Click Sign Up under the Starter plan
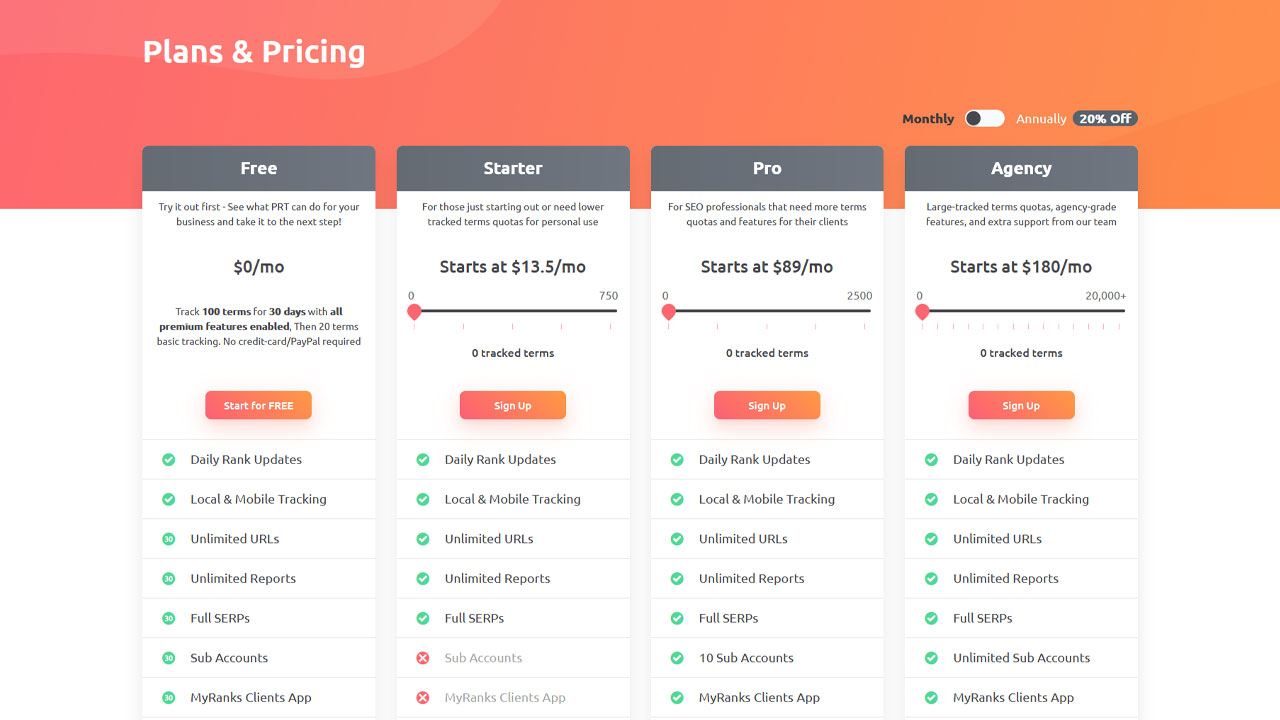The image size is (1280, 720). click(513, 405)
